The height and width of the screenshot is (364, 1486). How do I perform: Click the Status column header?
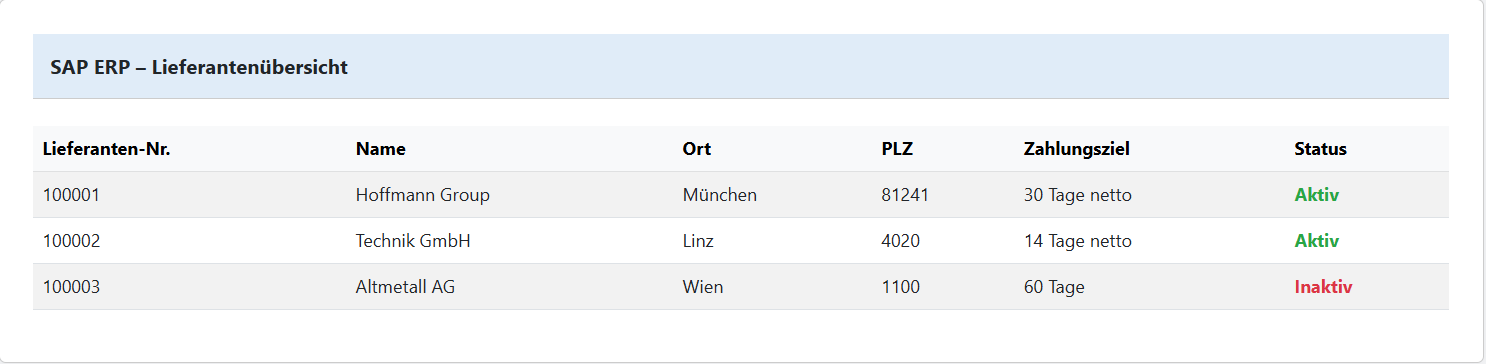pos(1321,149)
